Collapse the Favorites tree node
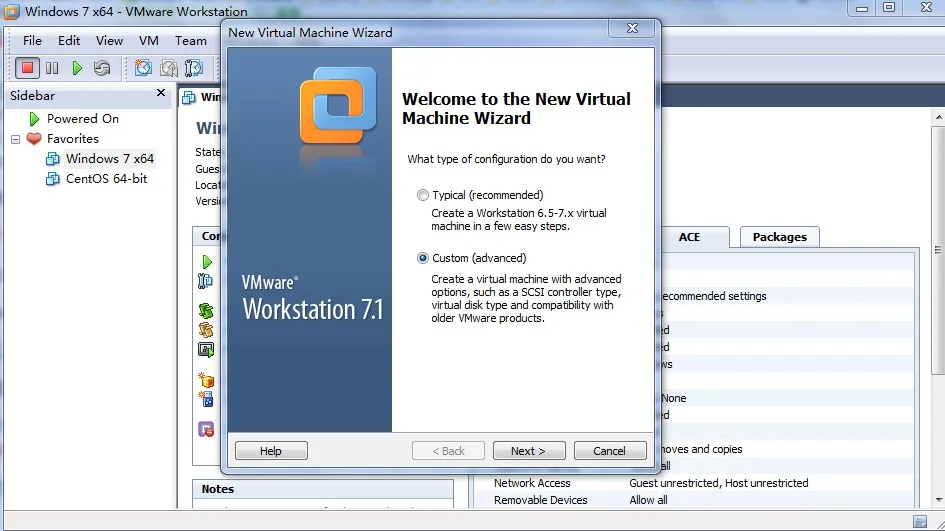 point(16,139)
